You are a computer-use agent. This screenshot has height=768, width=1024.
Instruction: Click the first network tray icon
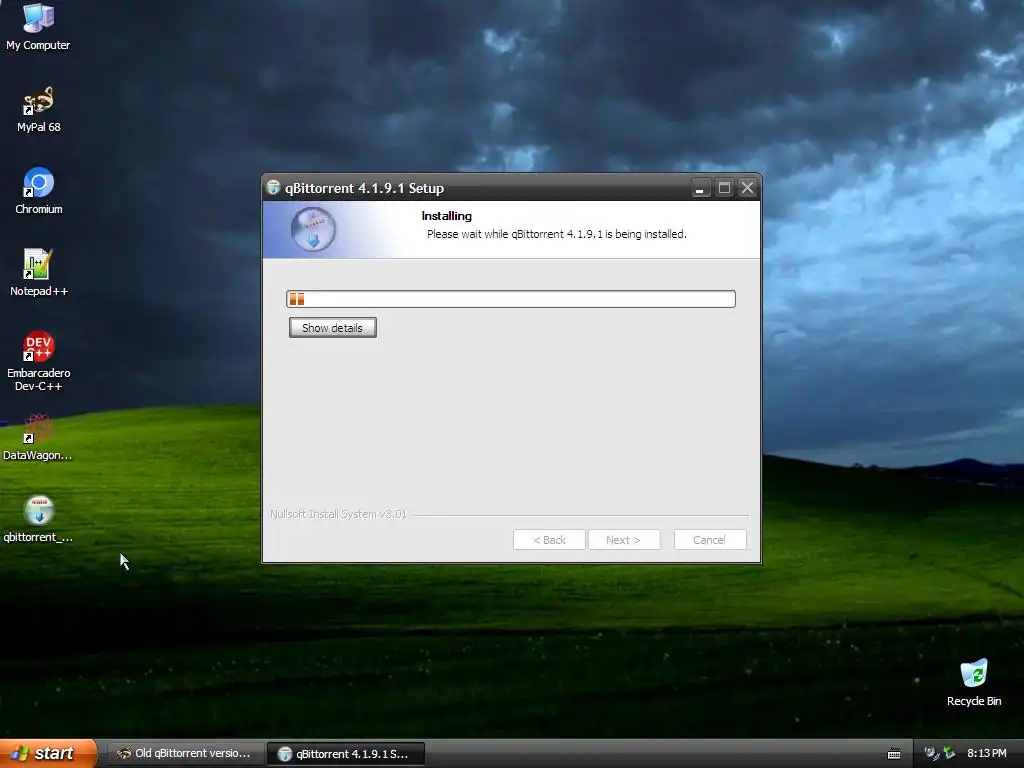point(931,754)
